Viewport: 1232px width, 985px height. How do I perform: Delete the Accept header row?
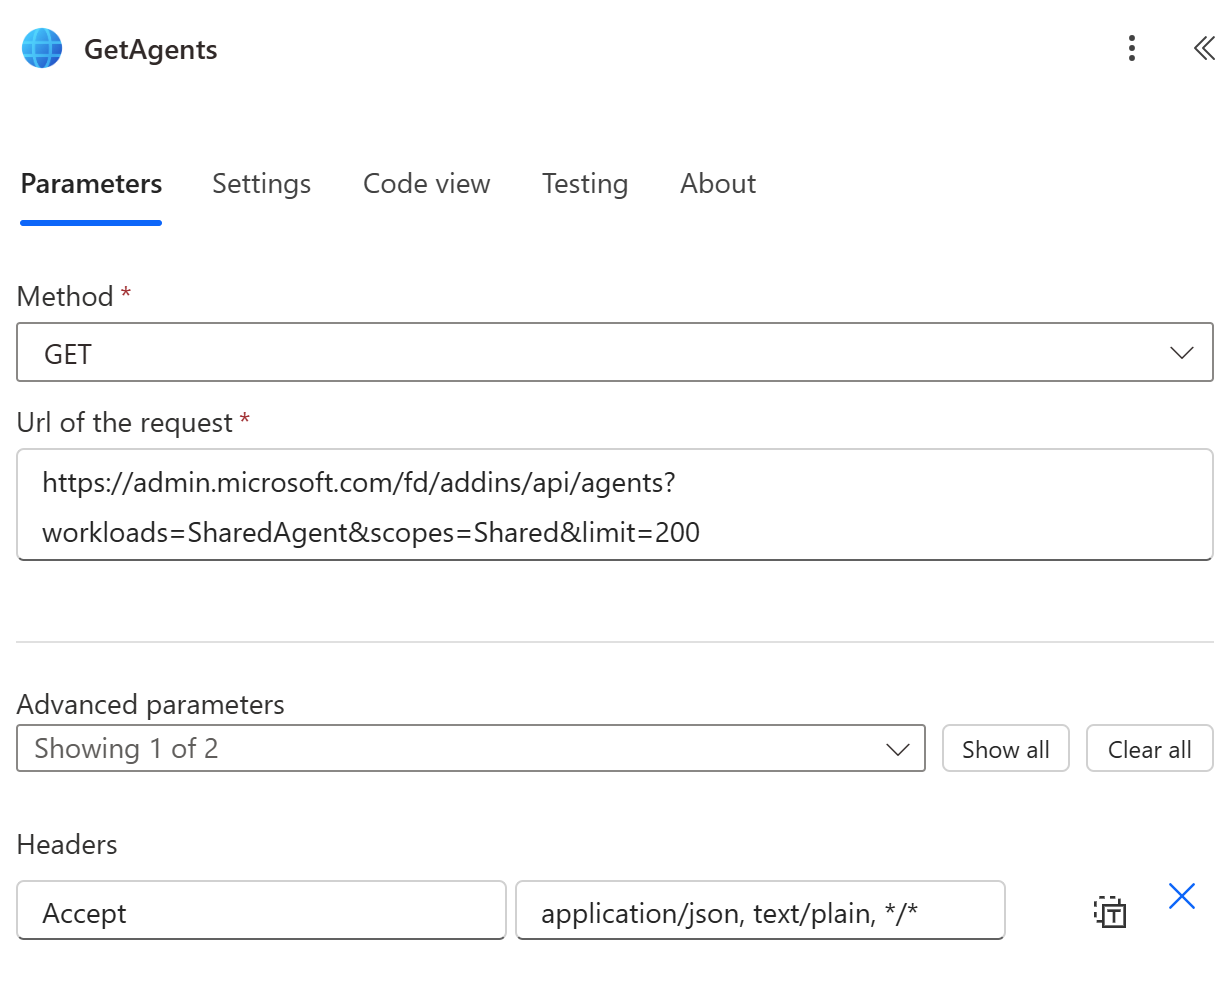point(1181,897)
